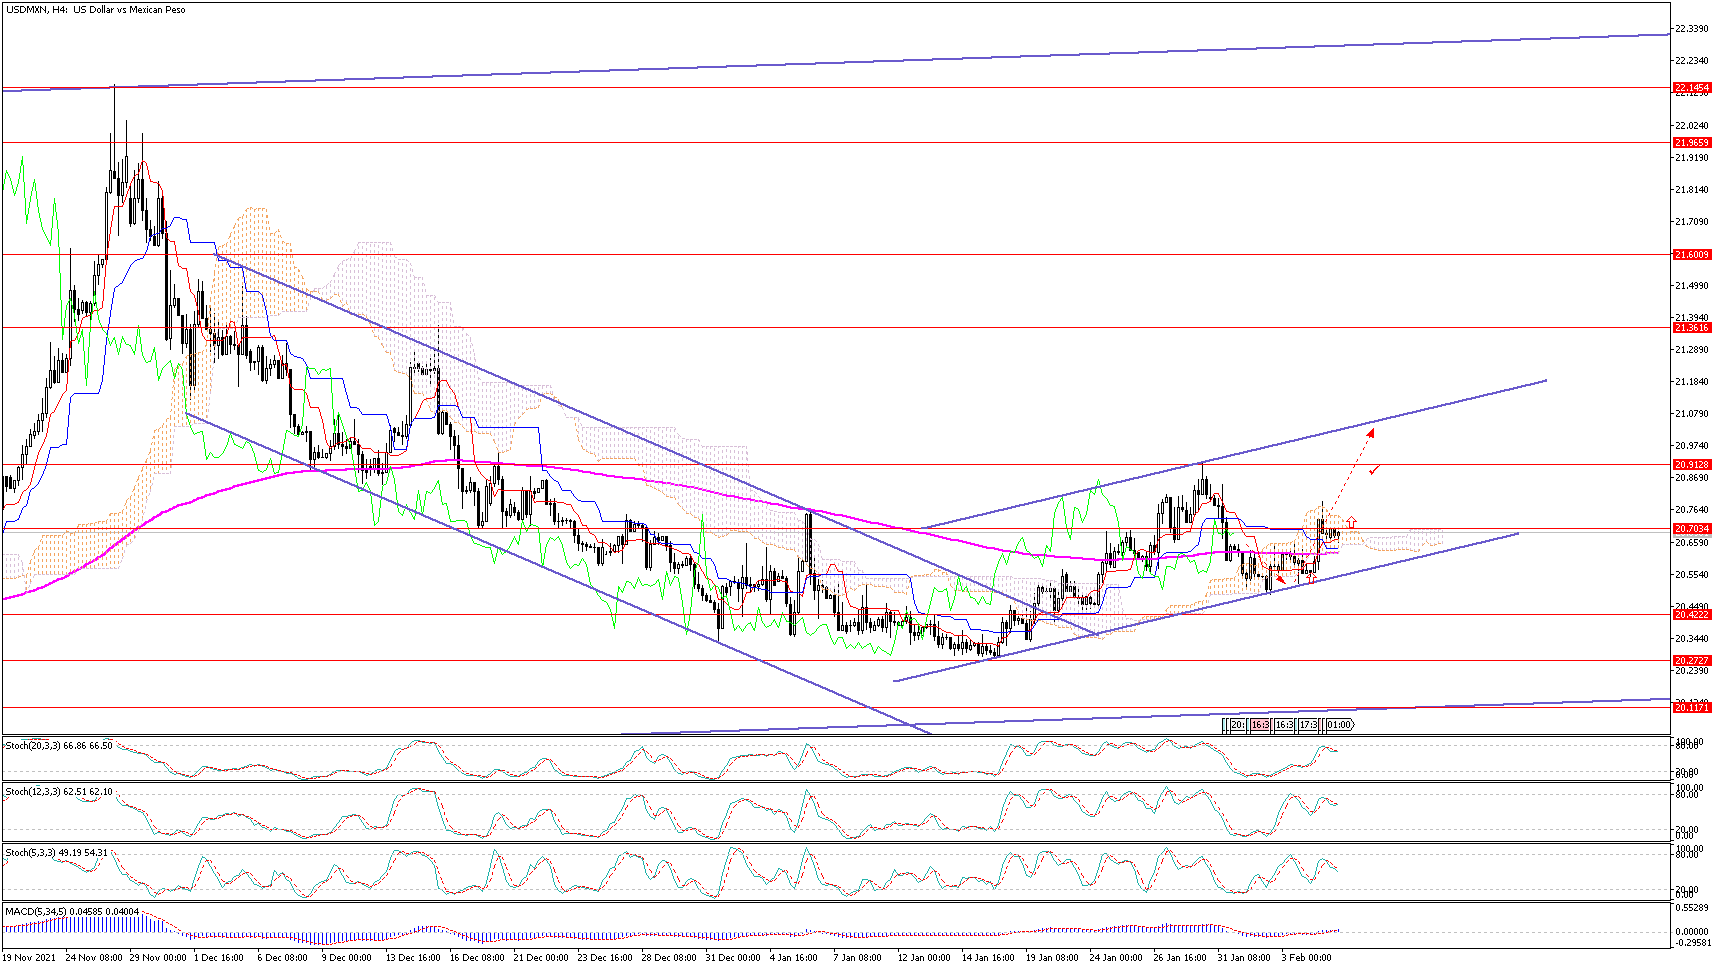Click the Stoch(20,3,3) indicator label
This screenshot has height=969, width=1723.
(59, 746)
